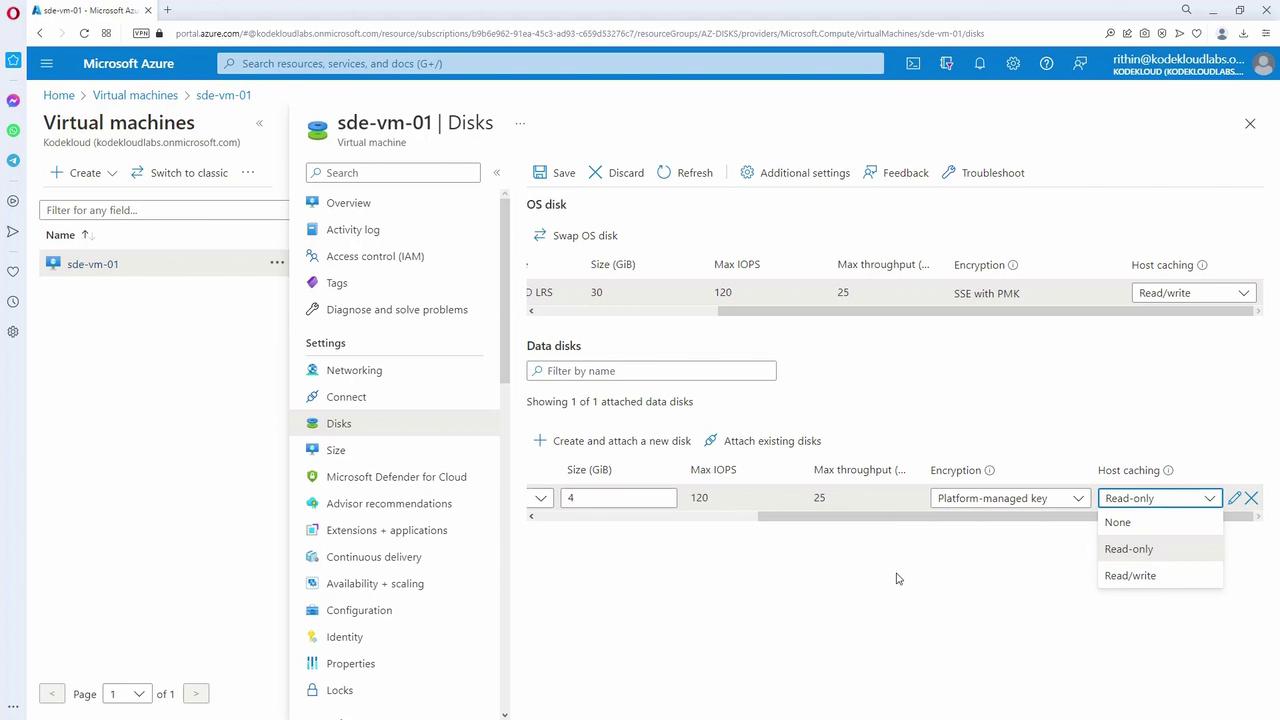
Task: Click Swap OS disk
Action: pos(575,236)
